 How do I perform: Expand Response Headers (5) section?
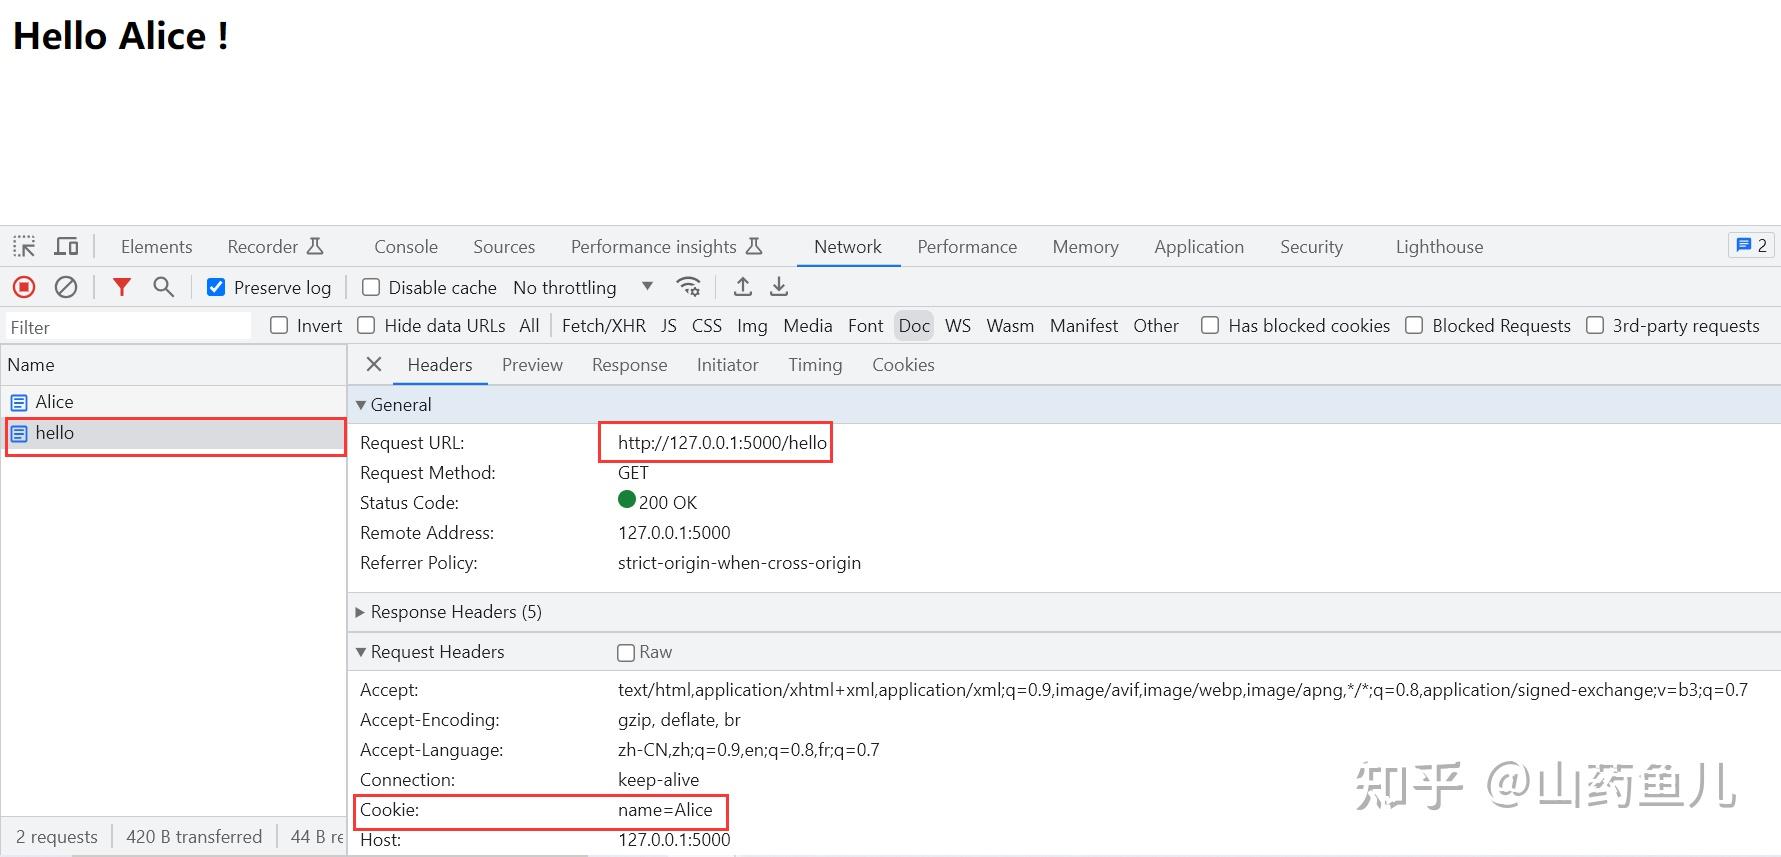361,612
